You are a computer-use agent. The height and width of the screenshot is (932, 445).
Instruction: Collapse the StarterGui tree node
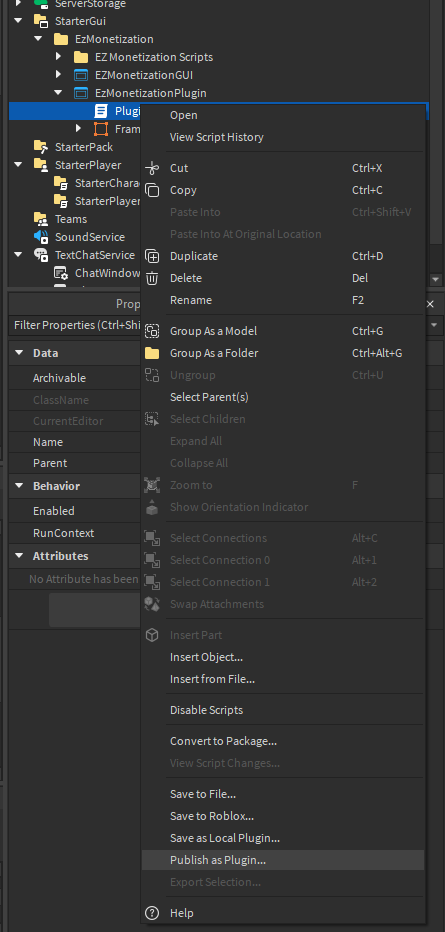click(x=19, y=21)
